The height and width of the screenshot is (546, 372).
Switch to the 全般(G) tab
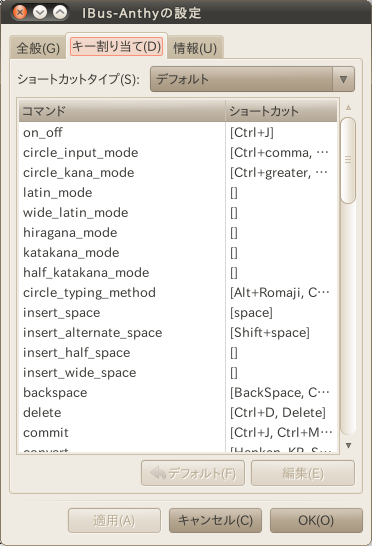[x=38, y=48]
